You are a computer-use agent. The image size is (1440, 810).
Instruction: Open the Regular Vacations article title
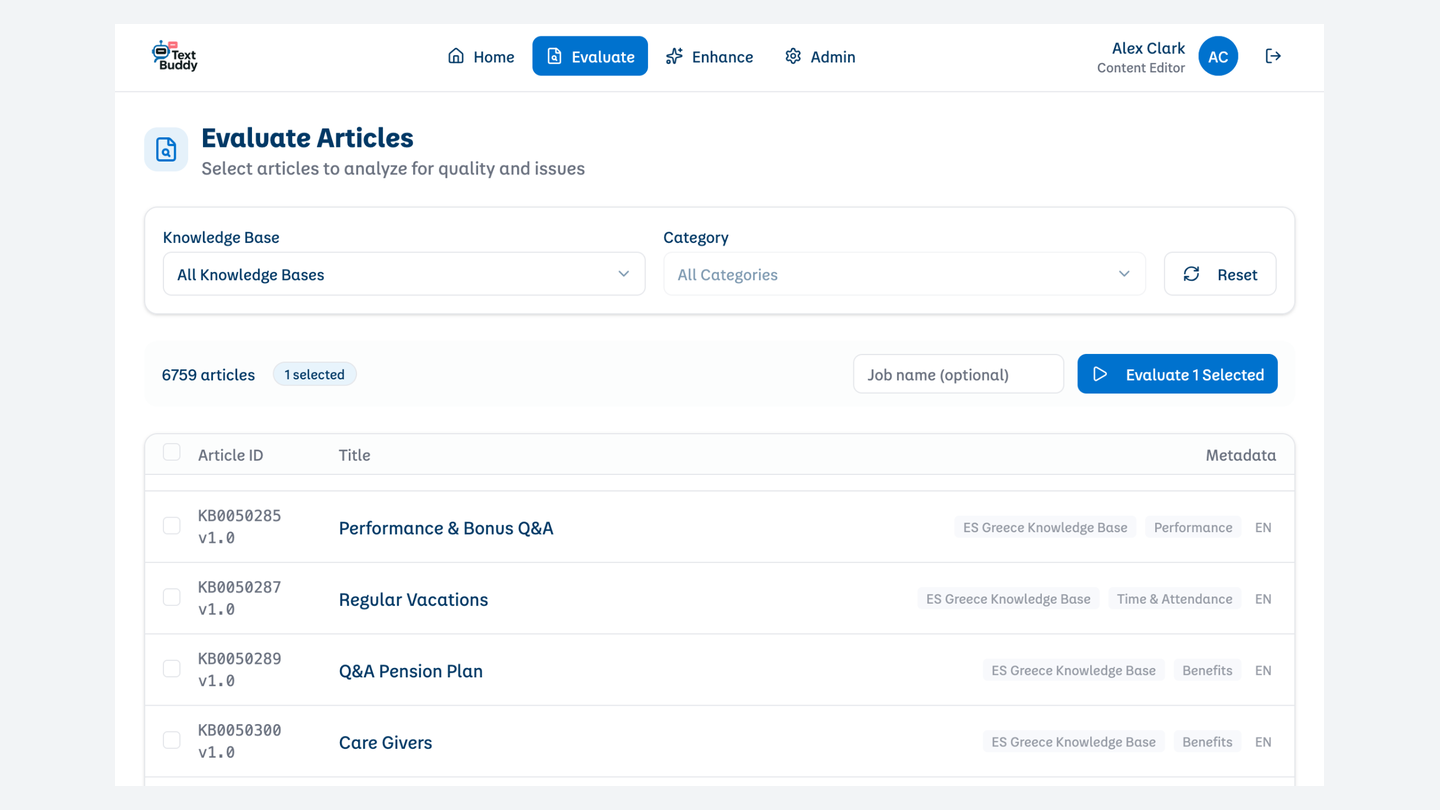pyautogui.click(x=413, y=599)
